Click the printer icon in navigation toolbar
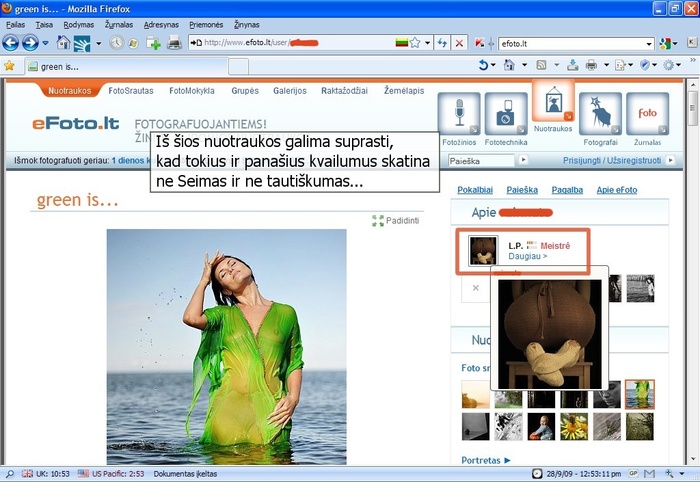This screenshot has height=482, width=700. coord(174,43)
